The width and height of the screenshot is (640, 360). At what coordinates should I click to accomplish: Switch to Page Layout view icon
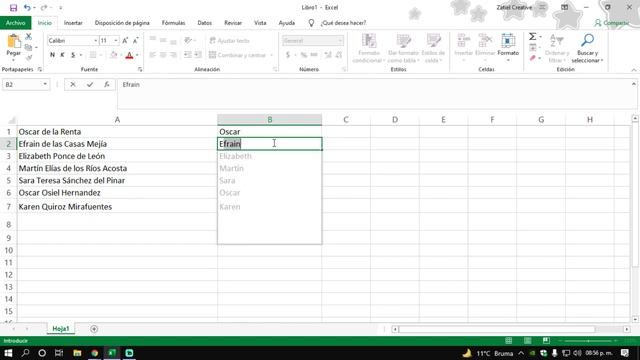pos(527,341)
